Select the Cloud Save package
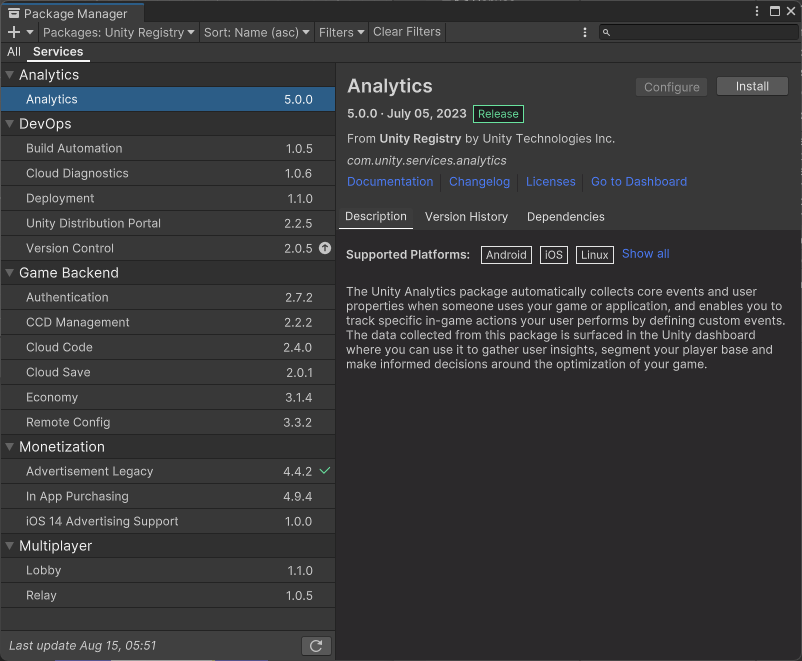 pyautogui.click(x=168, y=372)
